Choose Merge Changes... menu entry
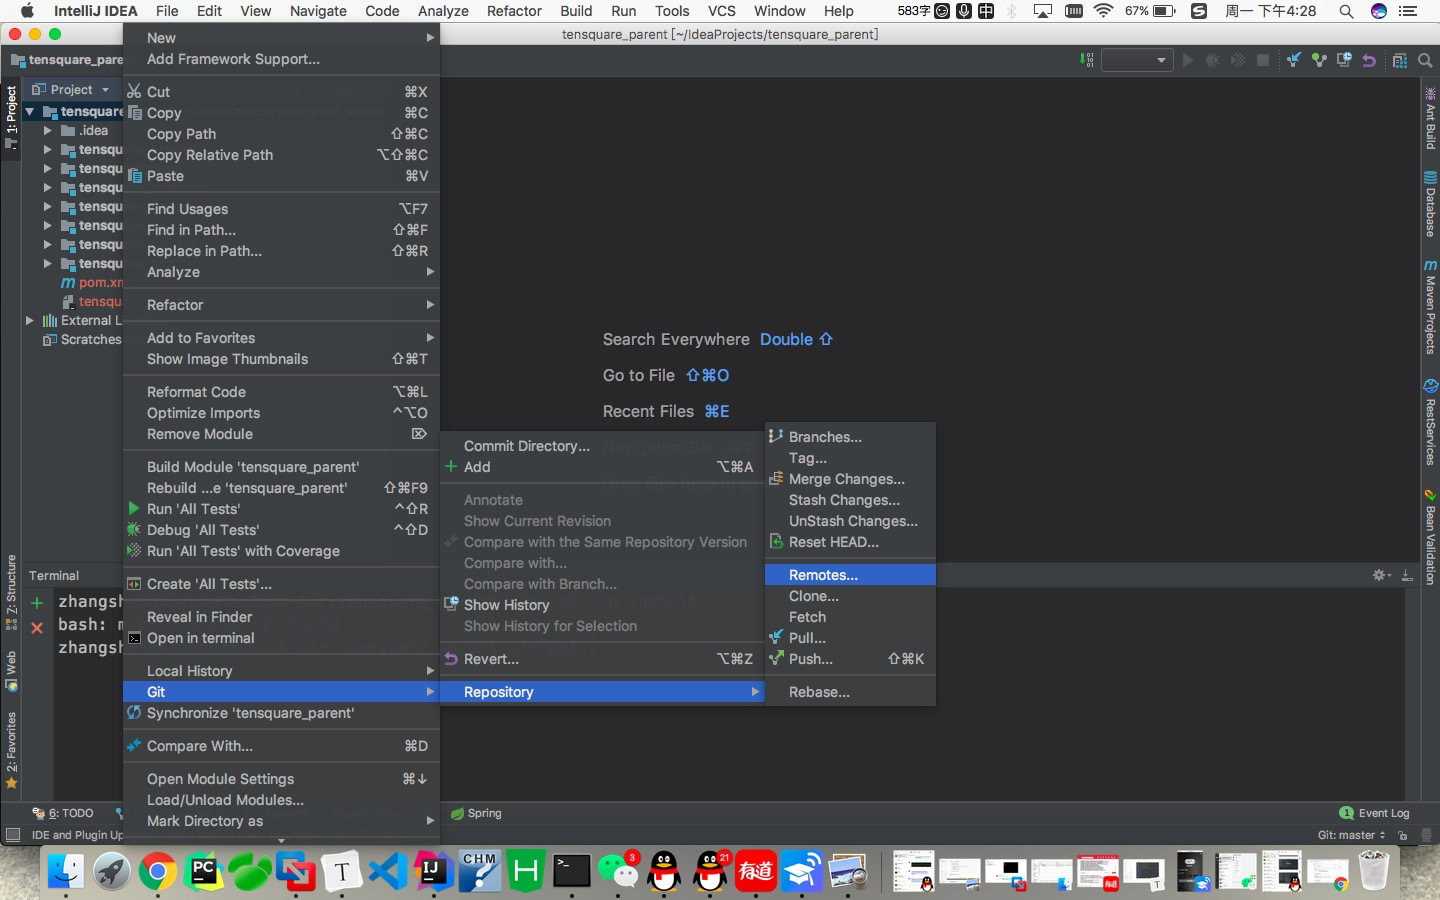This screenshot has height=900, width=1440. pyautogui.click(x=850, y=479)
